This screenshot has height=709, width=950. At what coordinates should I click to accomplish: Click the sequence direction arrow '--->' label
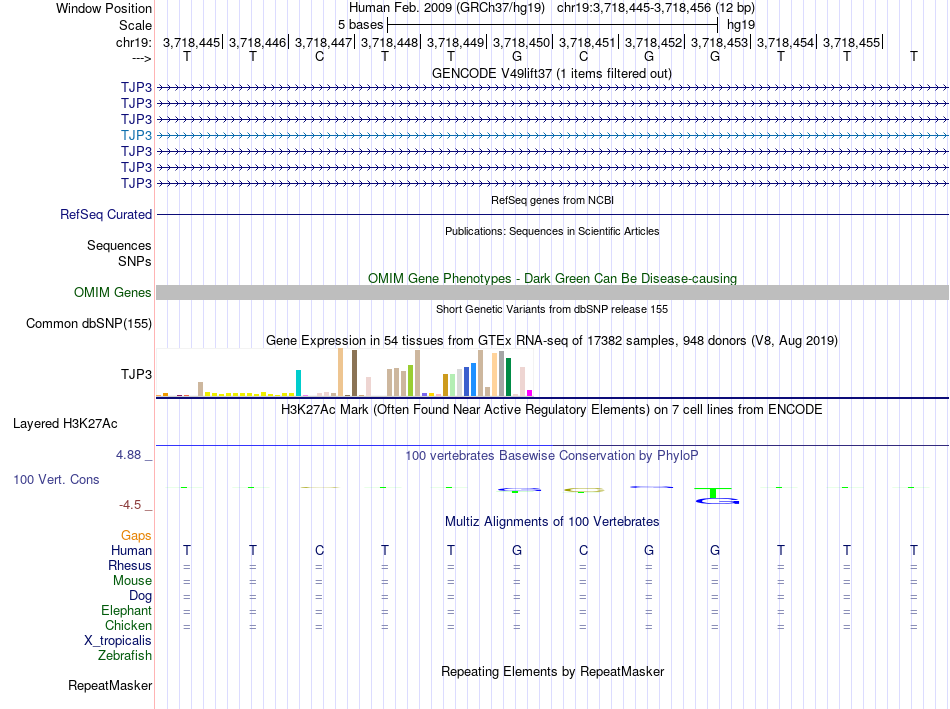[x=142, y=58]
